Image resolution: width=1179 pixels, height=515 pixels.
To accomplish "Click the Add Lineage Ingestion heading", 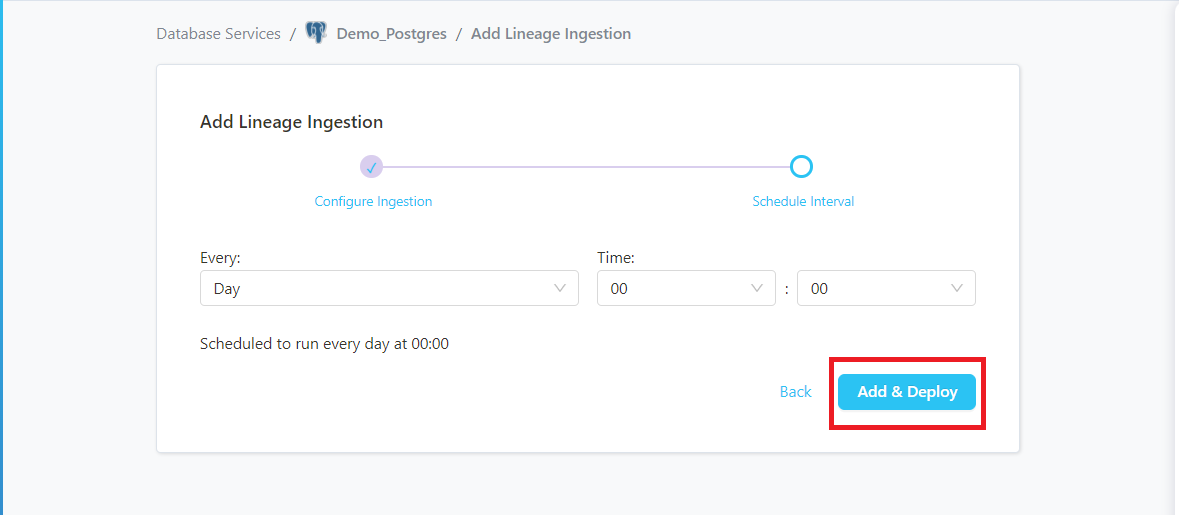I will coord(291,122).
